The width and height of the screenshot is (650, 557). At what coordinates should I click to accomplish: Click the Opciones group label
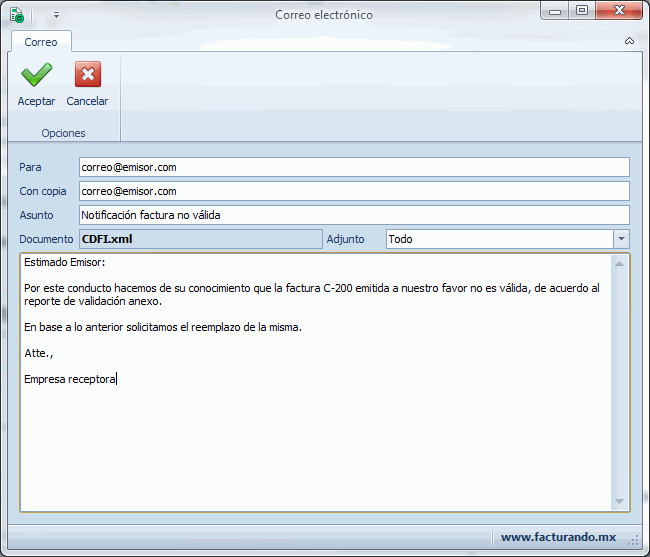[x=63, y=133]
